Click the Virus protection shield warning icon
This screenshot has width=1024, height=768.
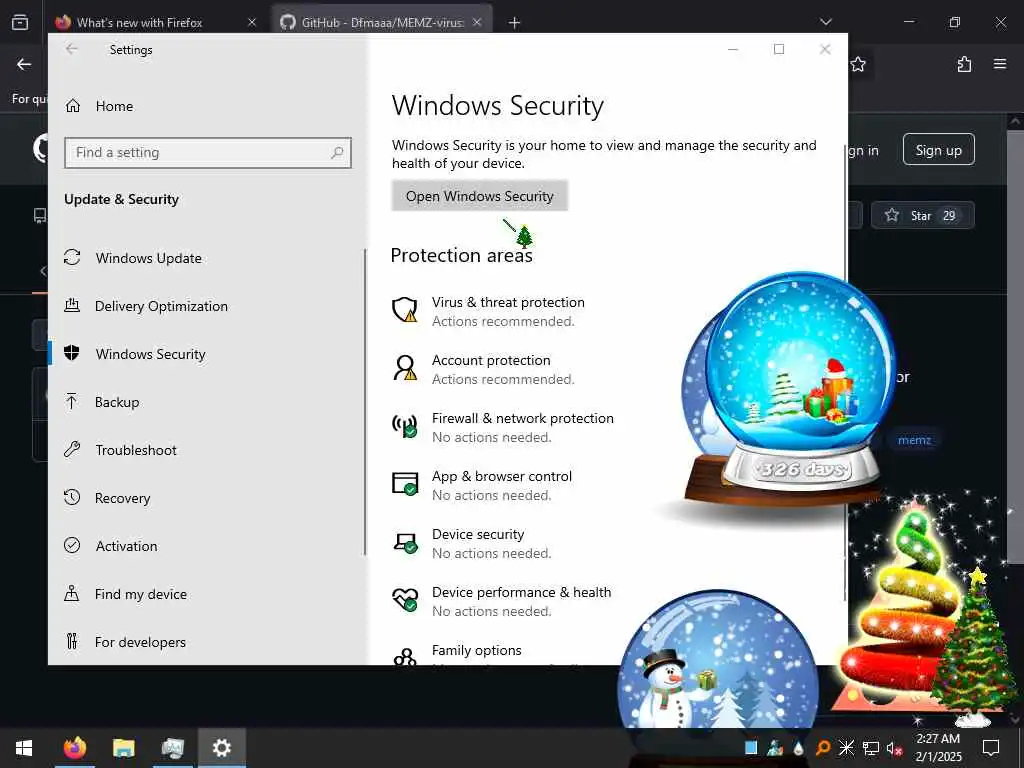(405, 310)
